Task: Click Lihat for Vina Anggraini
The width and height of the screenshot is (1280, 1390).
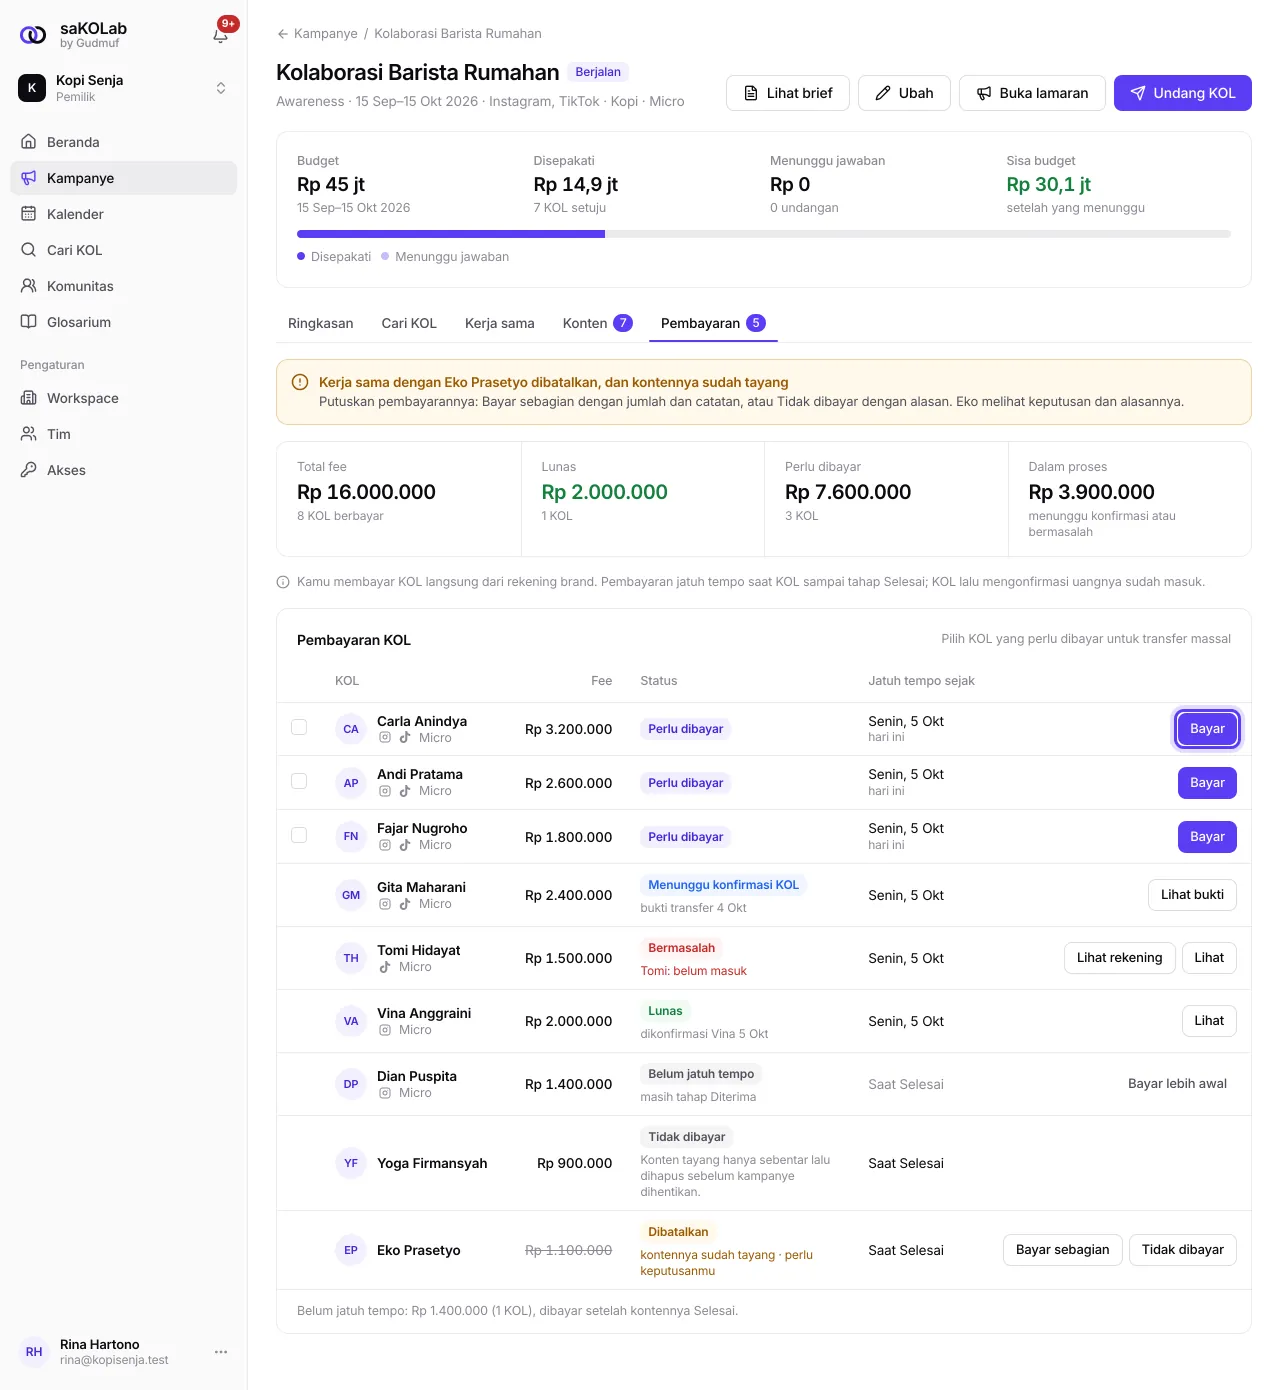Action: pos(1209,1021)
